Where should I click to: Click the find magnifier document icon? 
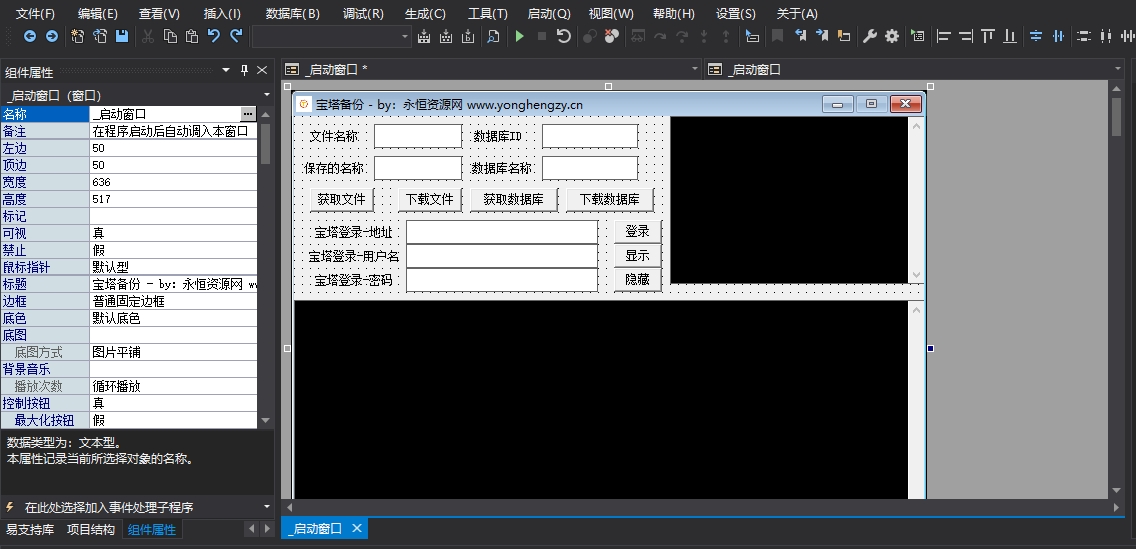(493, 36)
